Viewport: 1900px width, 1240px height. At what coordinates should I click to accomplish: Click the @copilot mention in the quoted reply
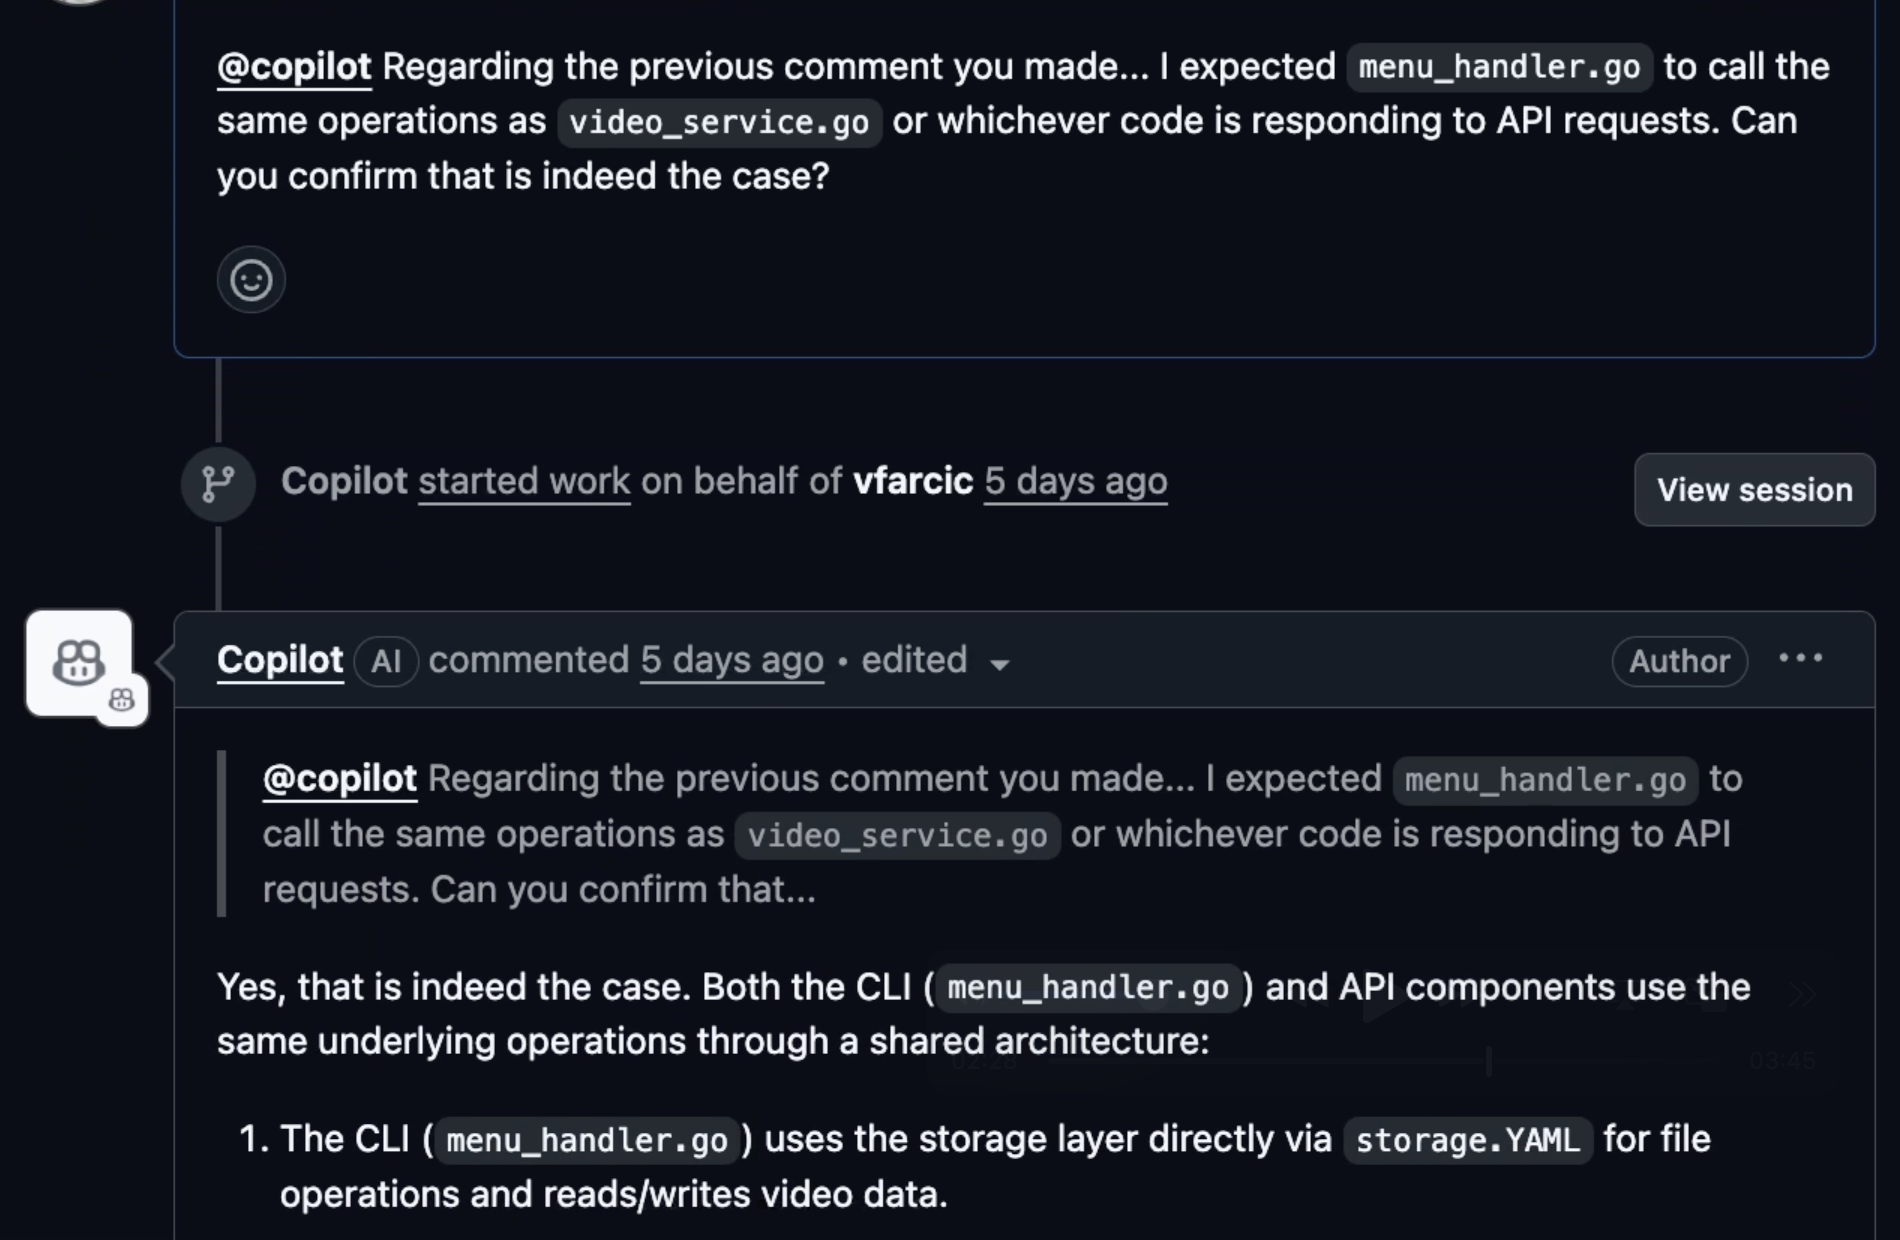(x=340, y=779)
